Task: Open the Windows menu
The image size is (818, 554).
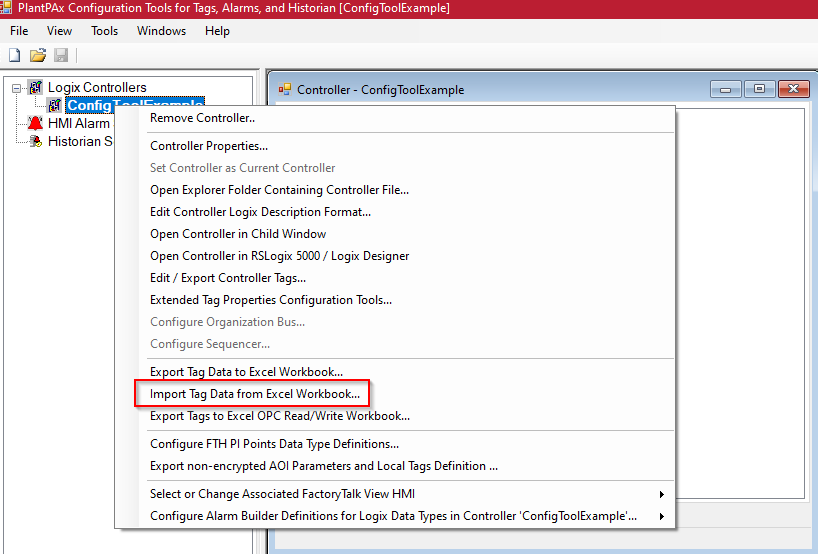Action: point(161,31)
